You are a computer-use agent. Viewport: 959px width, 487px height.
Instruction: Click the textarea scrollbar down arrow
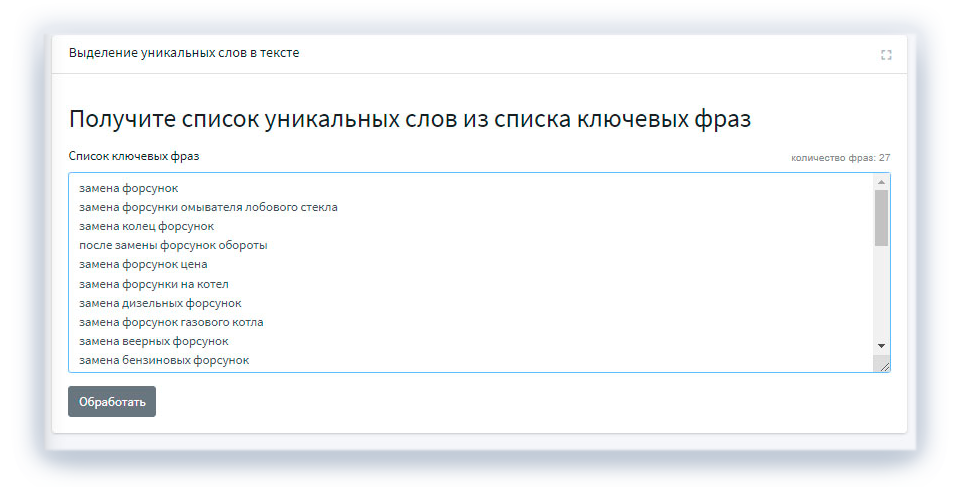click(881, 345)
